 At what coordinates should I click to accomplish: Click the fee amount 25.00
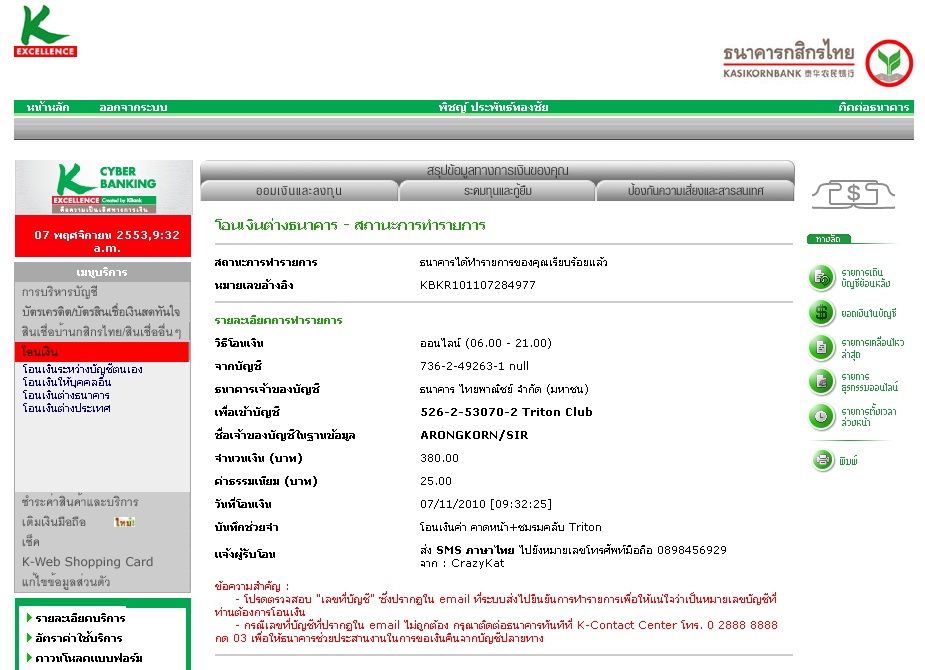click(x=436, y=481)
